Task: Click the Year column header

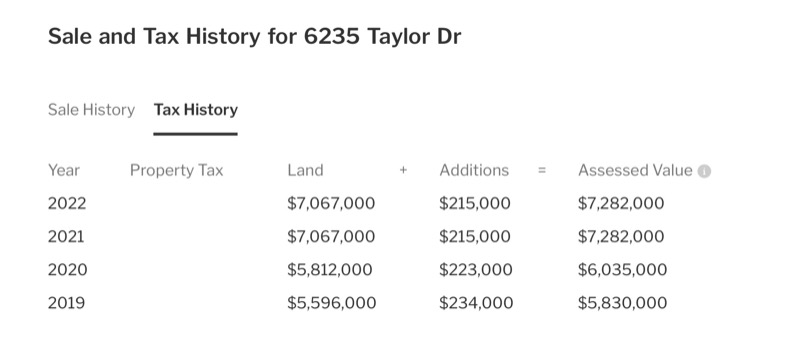Action: [64, 170]
